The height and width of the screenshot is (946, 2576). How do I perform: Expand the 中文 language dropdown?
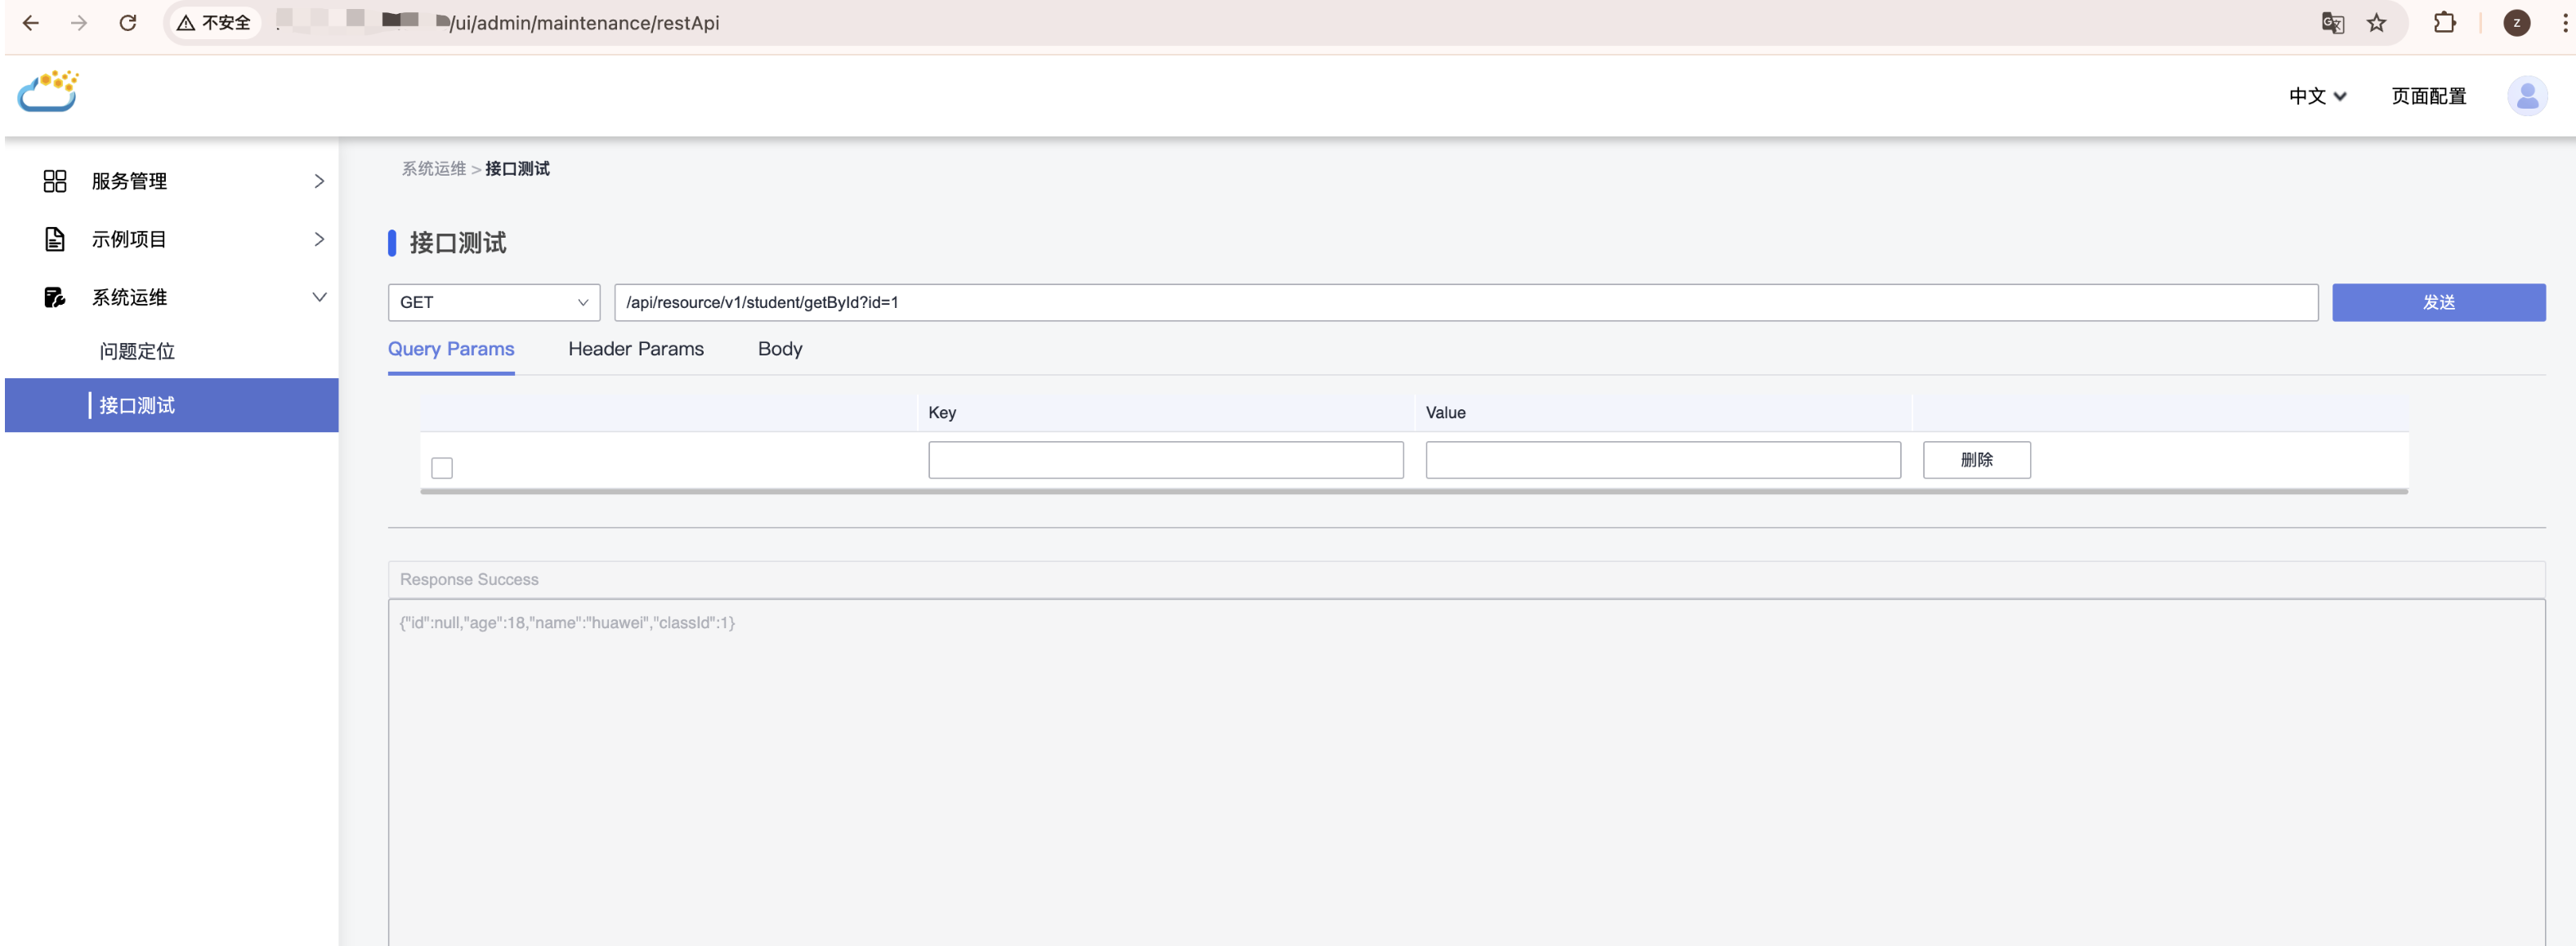click(2317, 96)
